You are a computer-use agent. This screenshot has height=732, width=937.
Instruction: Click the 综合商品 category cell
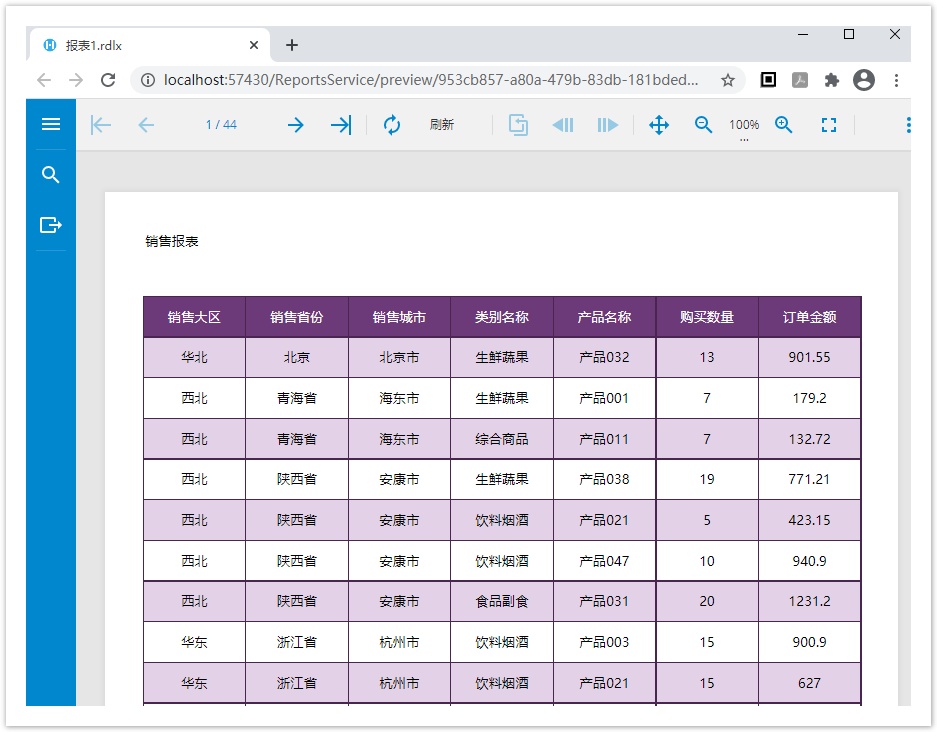502,439
